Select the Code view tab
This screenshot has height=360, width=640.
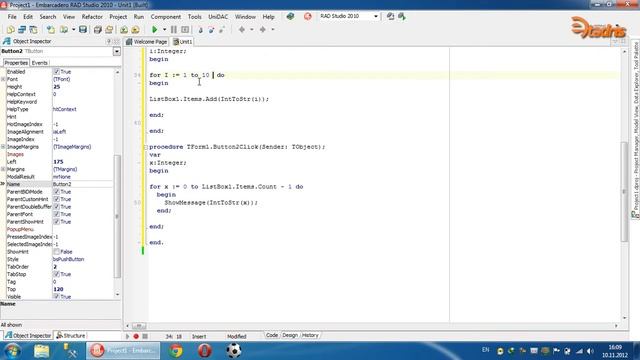point(272,335)
